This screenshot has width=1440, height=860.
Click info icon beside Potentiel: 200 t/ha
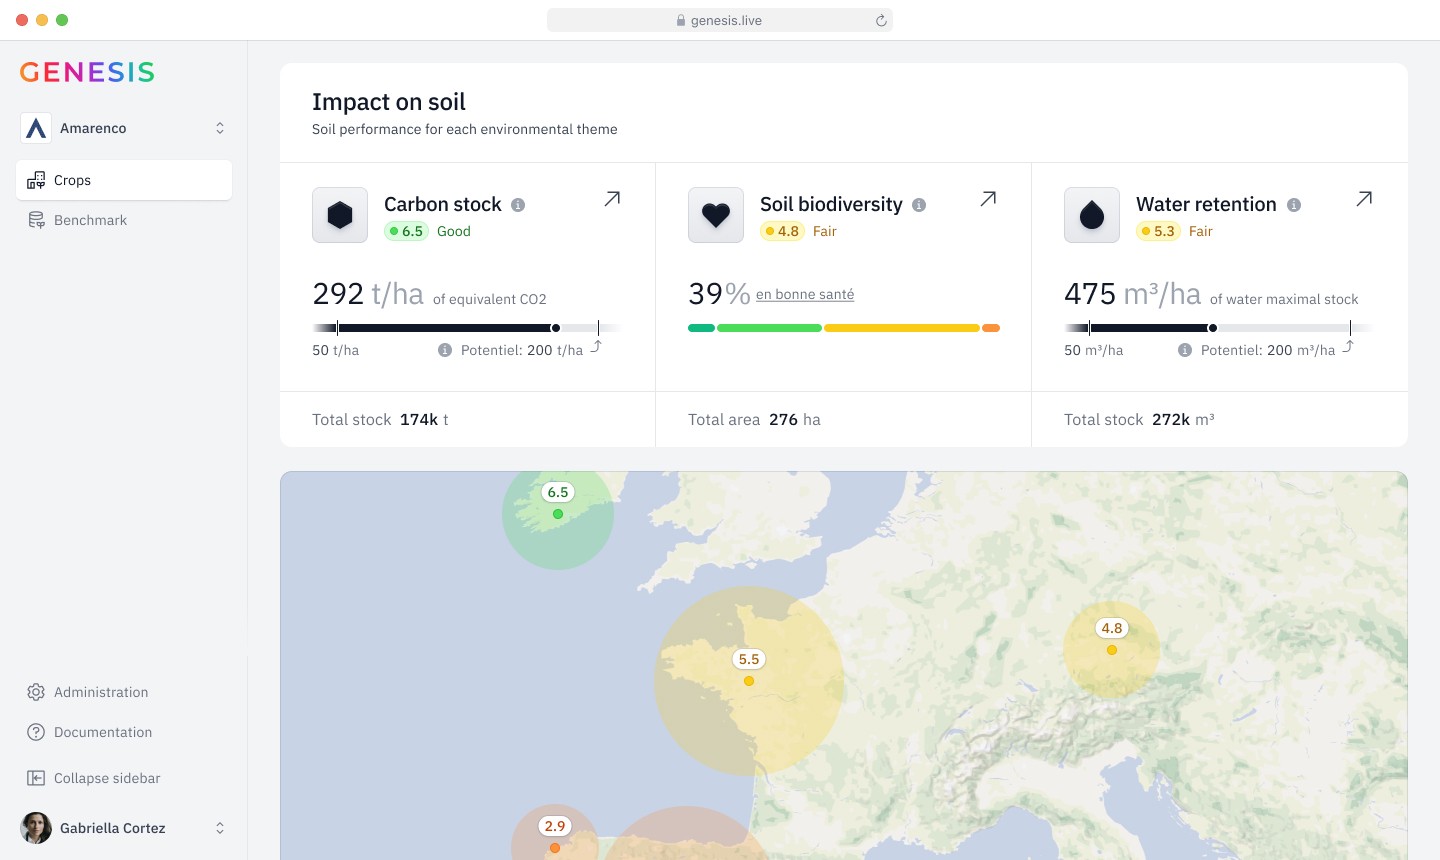pyautogui.click(x=445, y=350)
